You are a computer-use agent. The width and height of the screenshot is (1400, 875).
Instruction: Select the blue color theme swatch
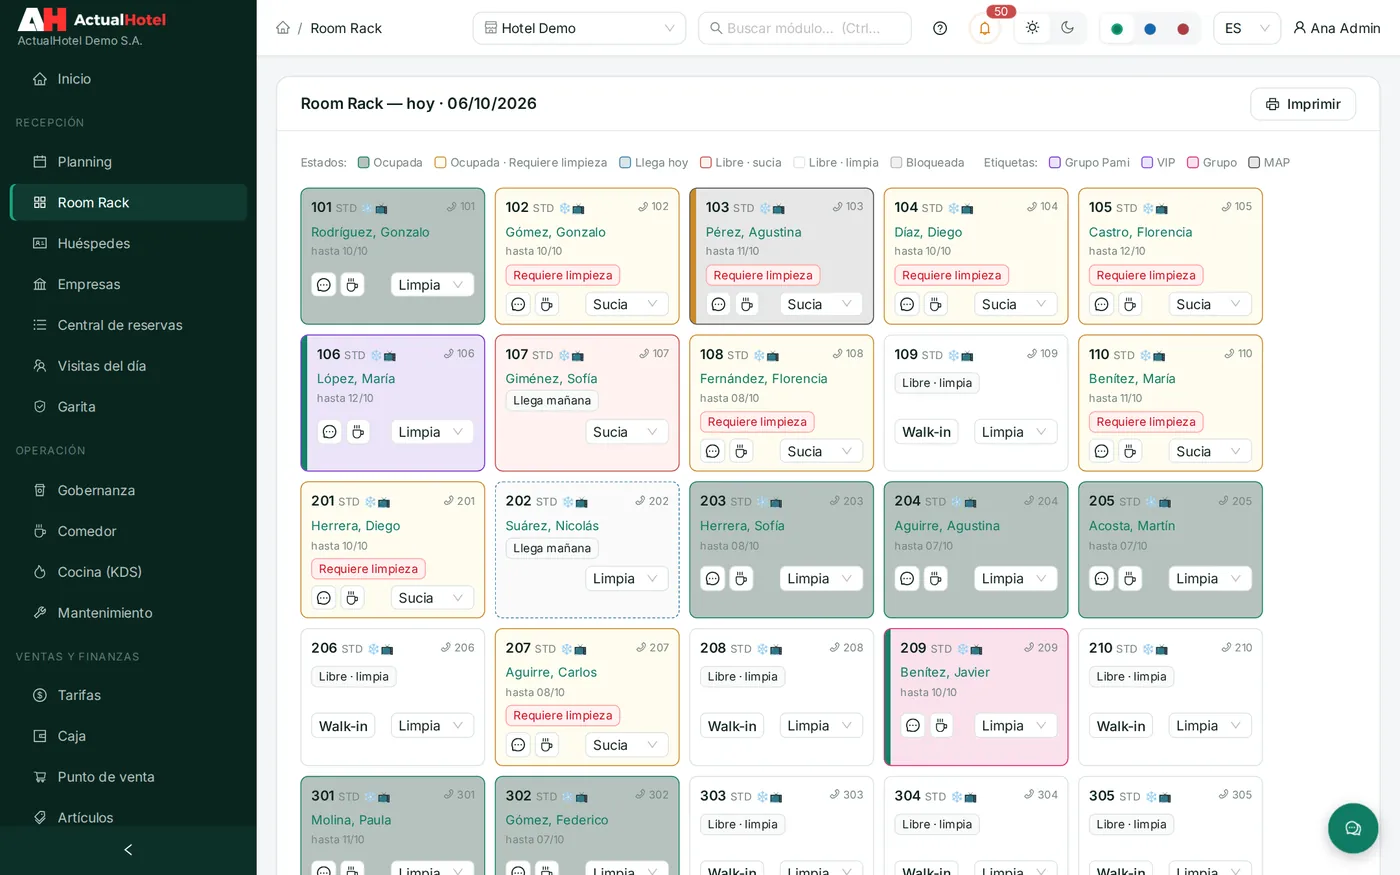1150,29
